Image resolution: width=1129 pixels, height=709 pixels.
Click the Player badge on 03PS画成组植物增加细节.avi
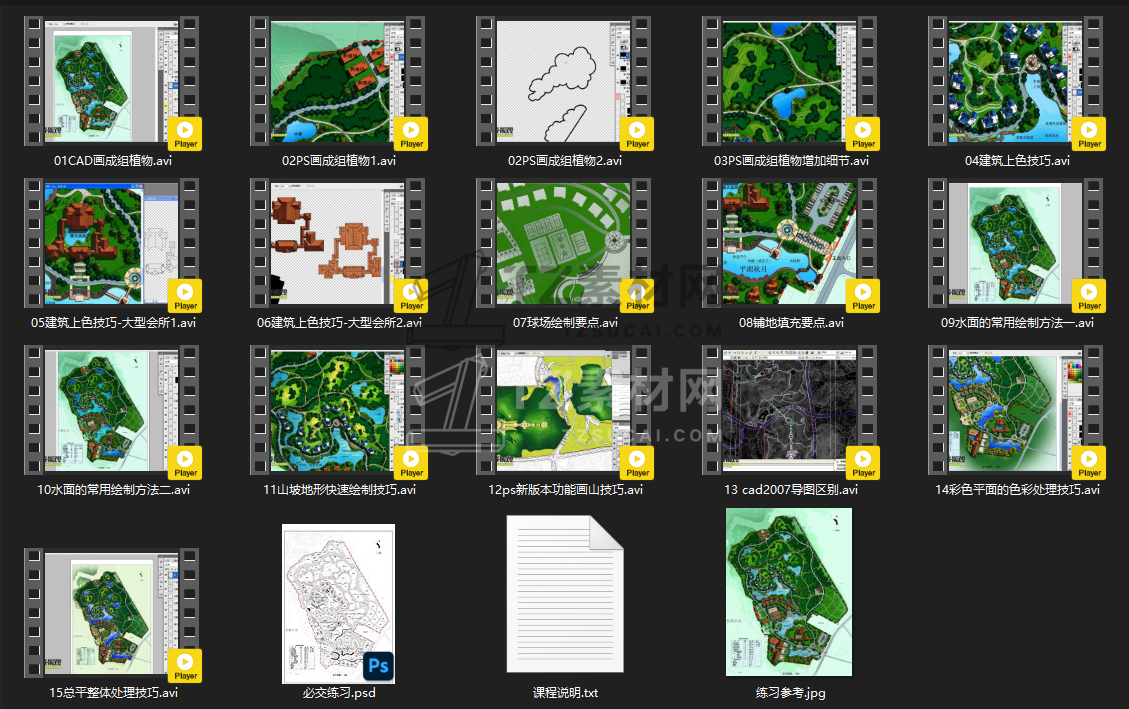coord(863,134)
